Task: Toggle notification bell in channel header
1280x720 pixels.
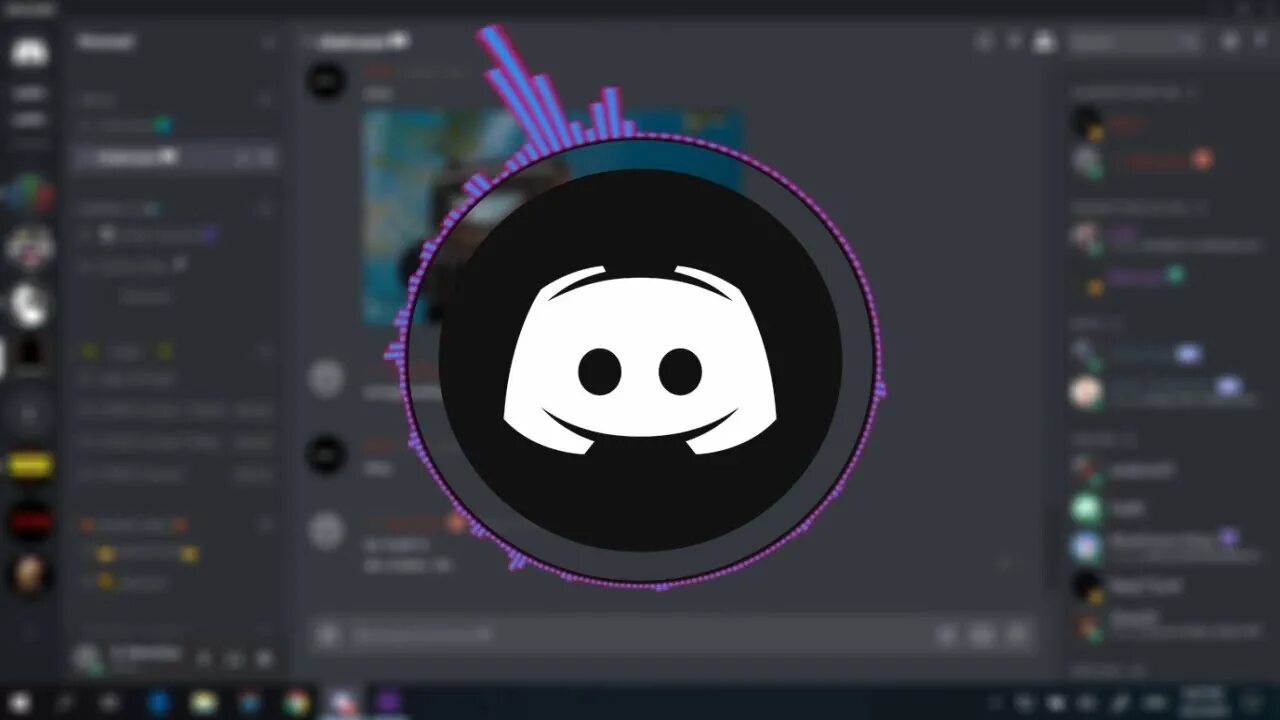Action: click(x=985, y=41)
